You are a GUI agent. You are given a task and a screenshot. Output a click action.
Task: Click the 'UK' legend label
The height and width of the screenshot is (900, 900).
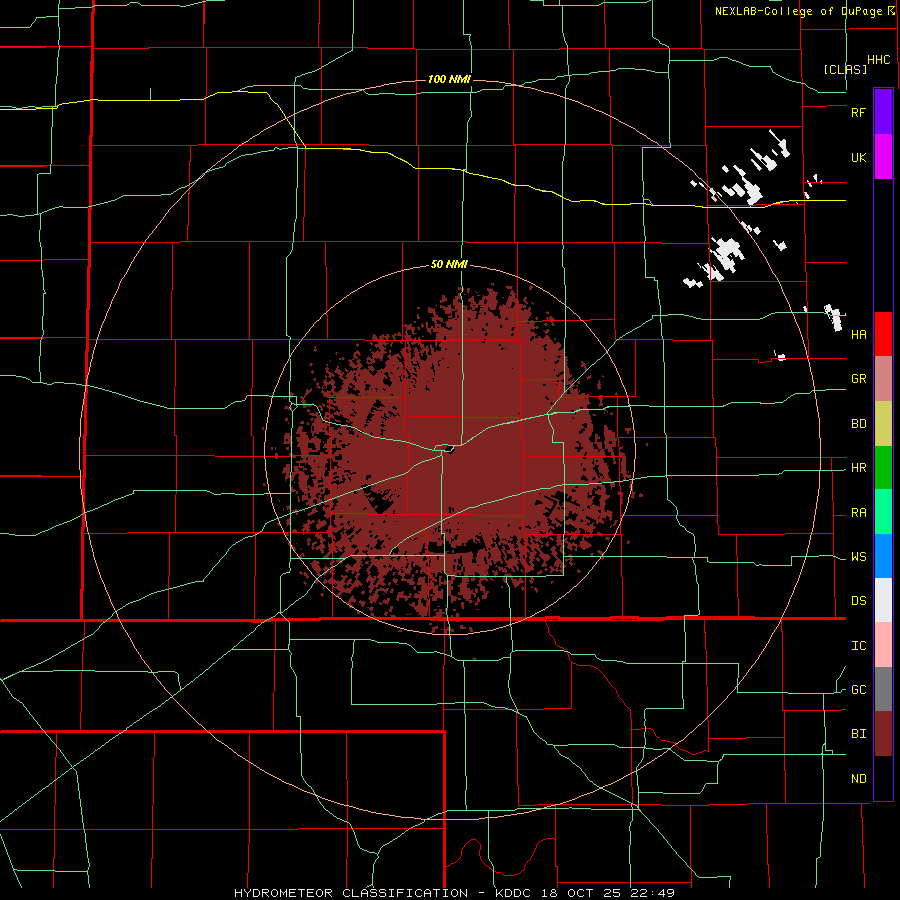[858, 157]
